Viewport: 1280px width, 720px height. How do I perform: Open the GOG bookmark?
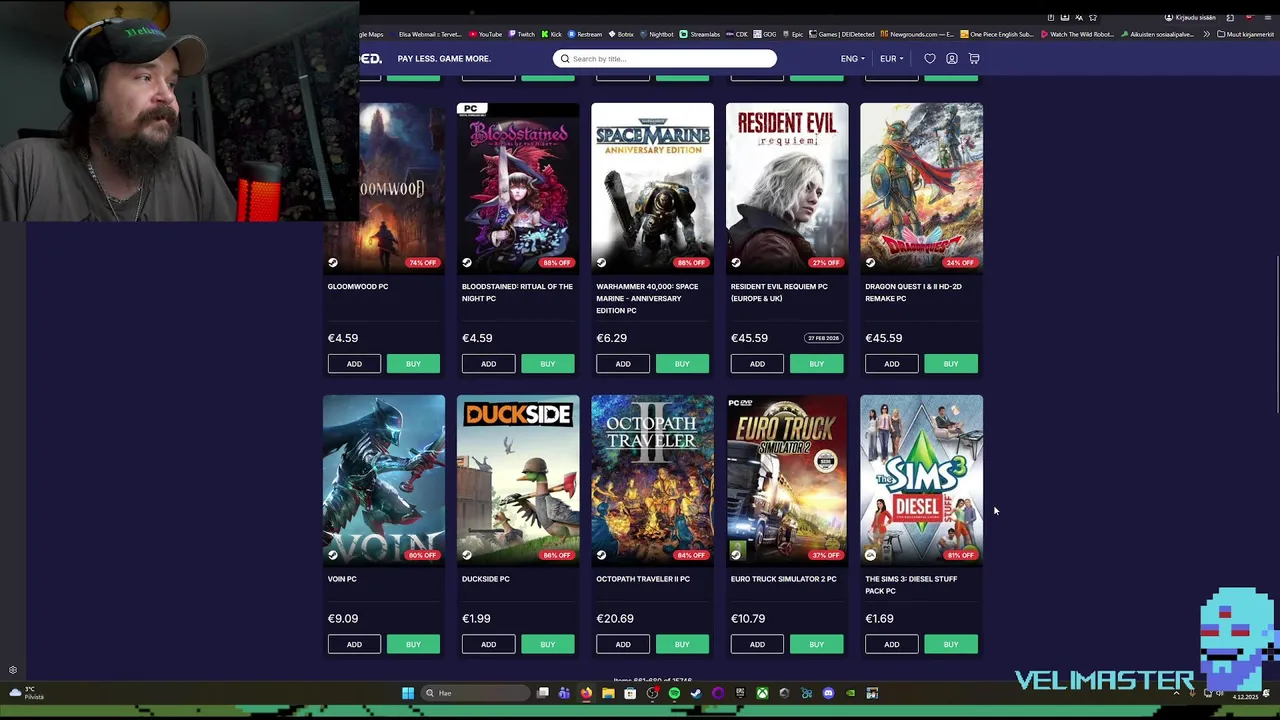766,34
